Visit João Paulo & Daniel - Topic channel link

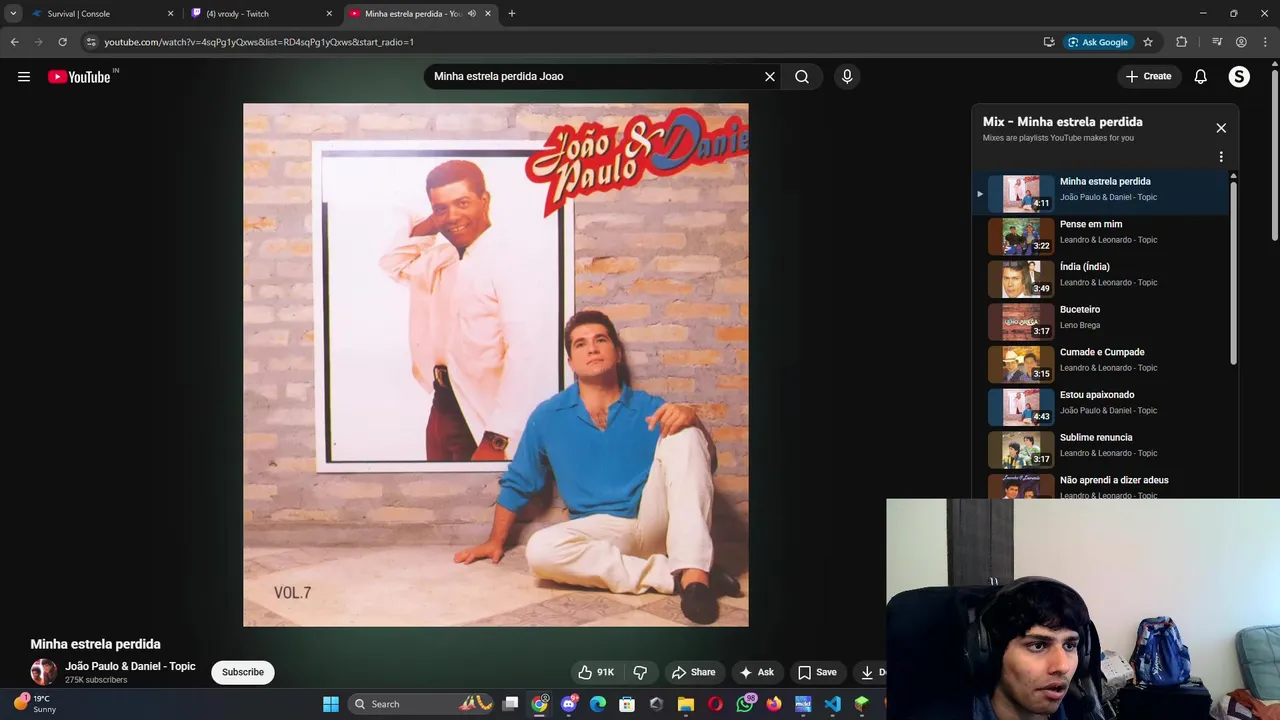pos(130,666)
